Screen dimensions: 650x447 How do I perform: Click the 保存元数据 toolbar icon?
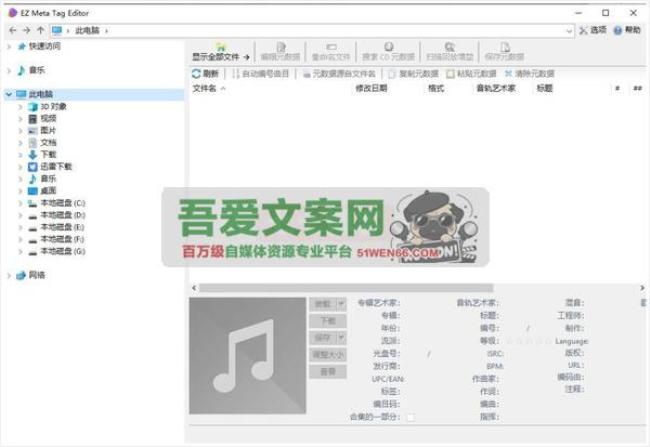(x=504, y=52)
